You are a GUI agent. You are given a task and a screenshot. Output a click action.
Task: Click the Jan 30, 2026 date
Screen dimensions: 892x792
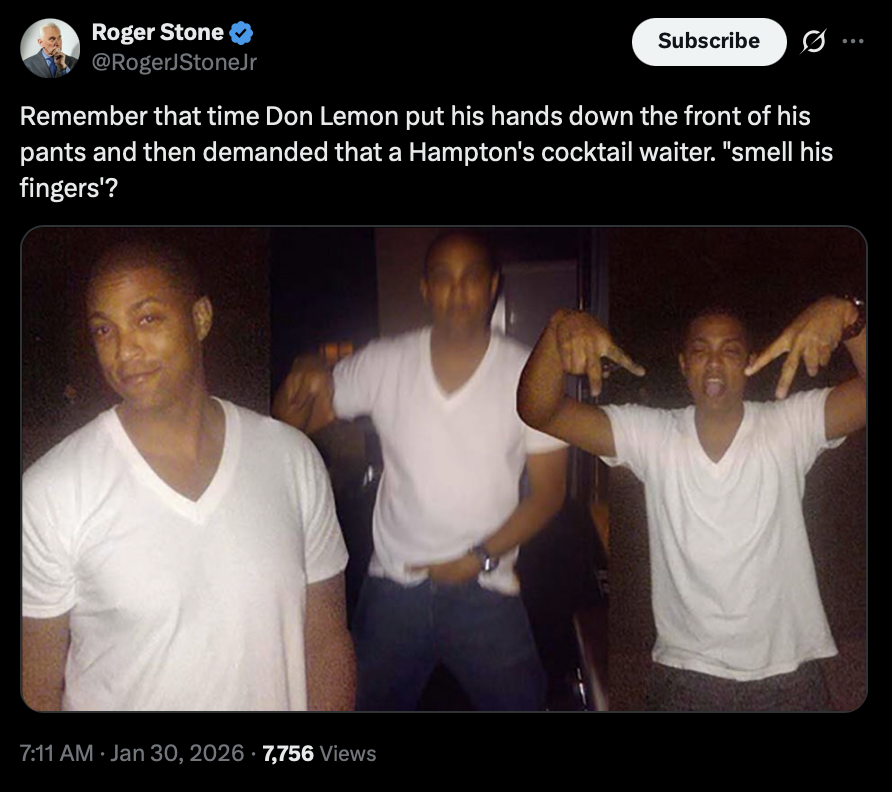(x=177, y=753)
